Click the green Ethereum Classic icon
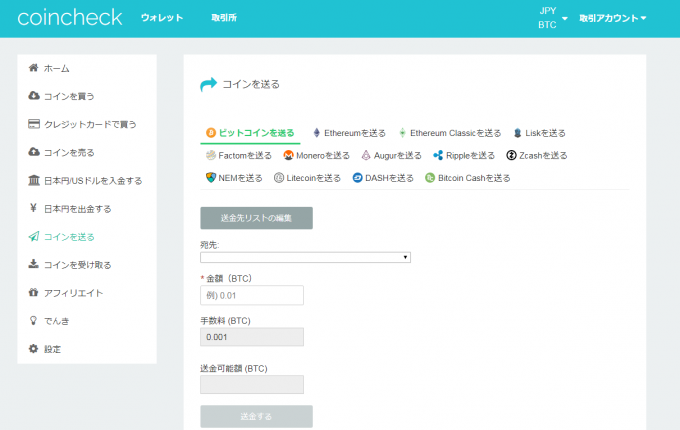 click(x=402, y=133)
